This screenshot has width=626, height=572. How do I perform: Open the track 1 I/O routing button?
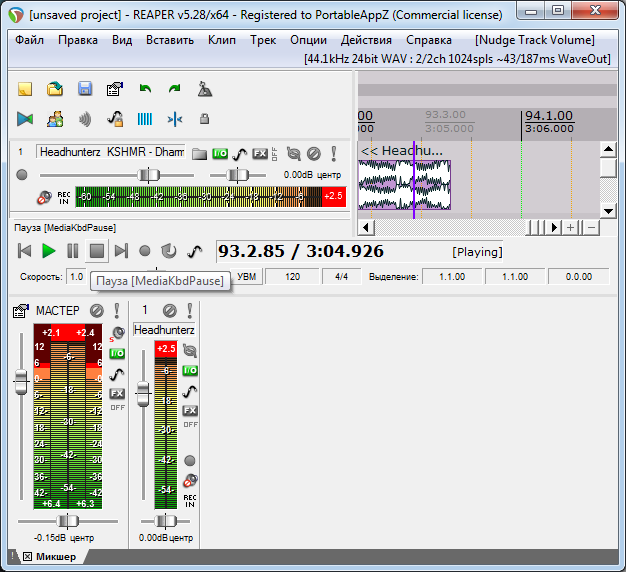(x=220, y=153)
